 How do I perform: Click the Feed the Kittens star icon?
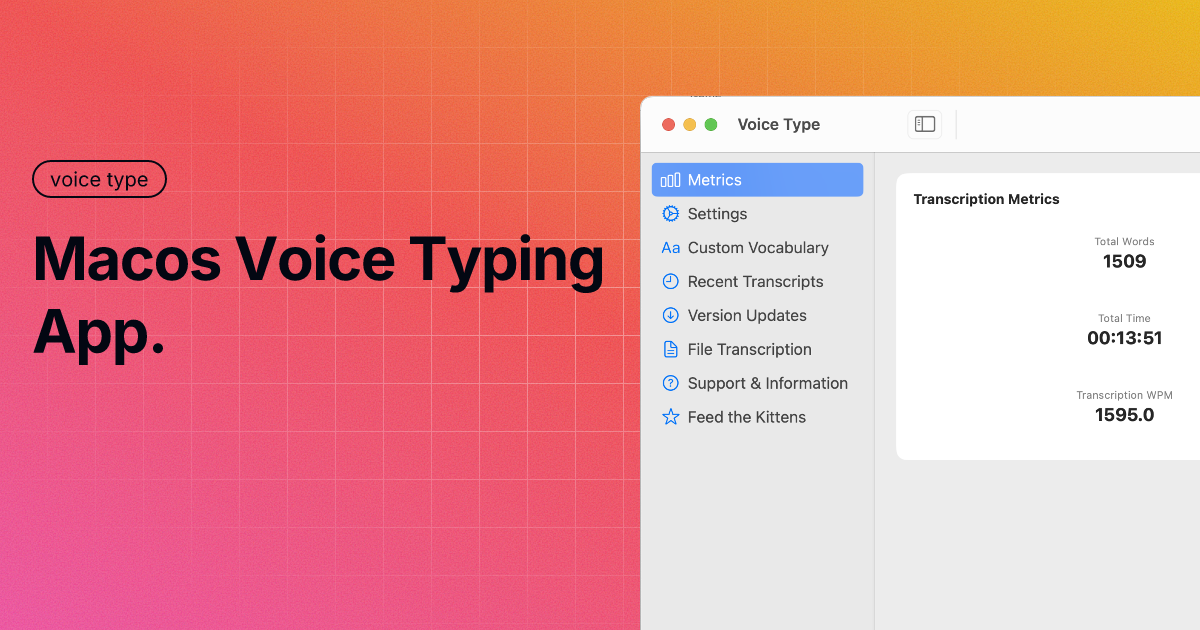pos(671,418)
